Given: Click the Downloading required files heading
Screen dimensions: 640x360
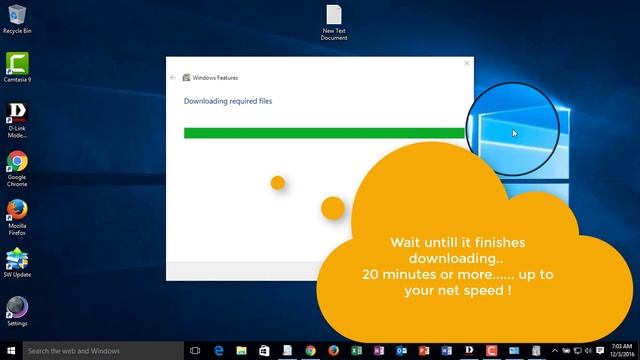Looking at the screenshot, I should (x=228, y=101).
